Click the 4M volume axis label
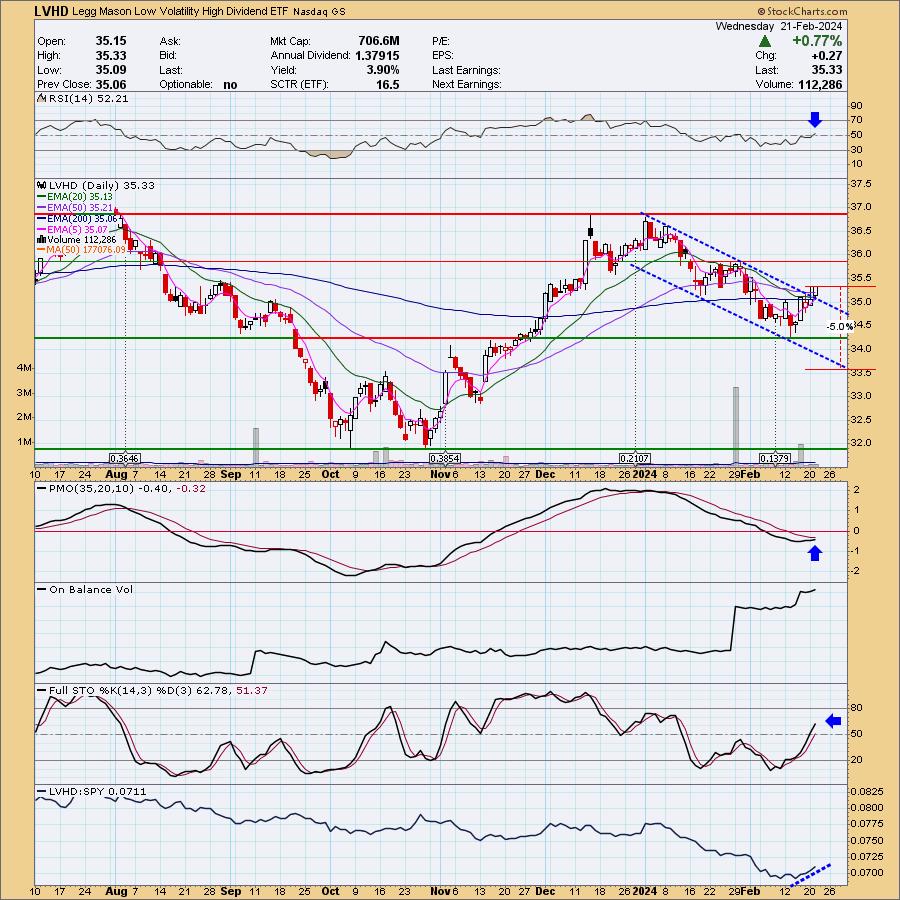This screenshot has width=900, height=900. 25,367
